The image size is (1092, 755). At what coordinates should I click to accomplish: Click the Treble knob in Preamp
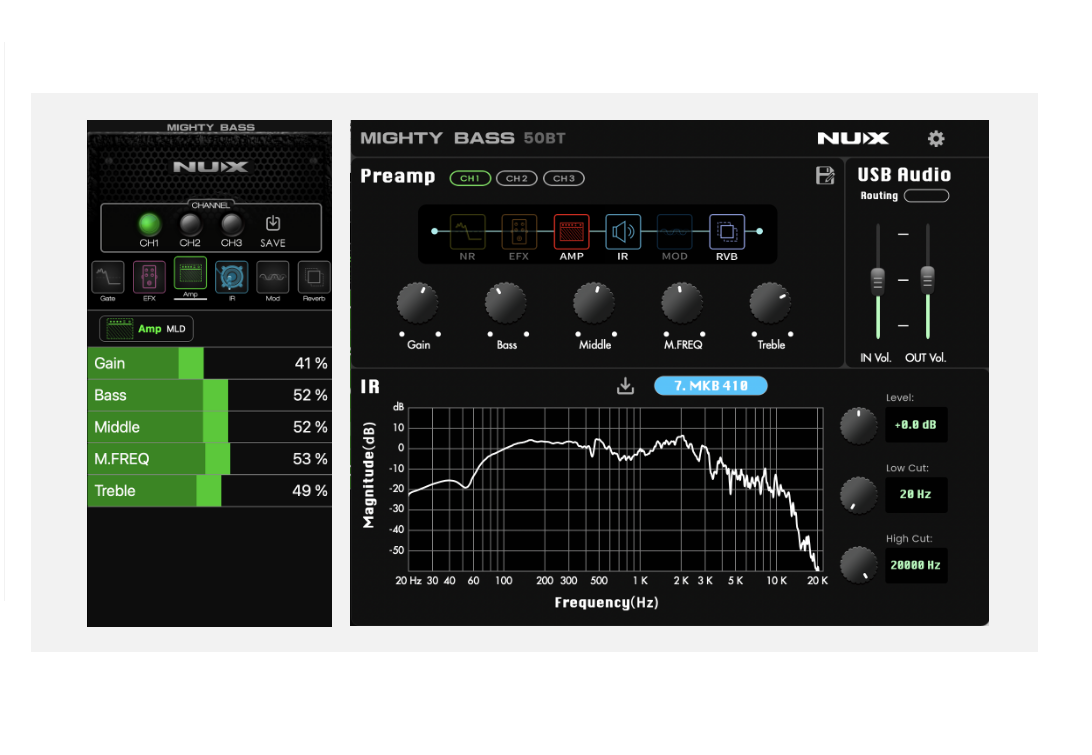[770, 303]
